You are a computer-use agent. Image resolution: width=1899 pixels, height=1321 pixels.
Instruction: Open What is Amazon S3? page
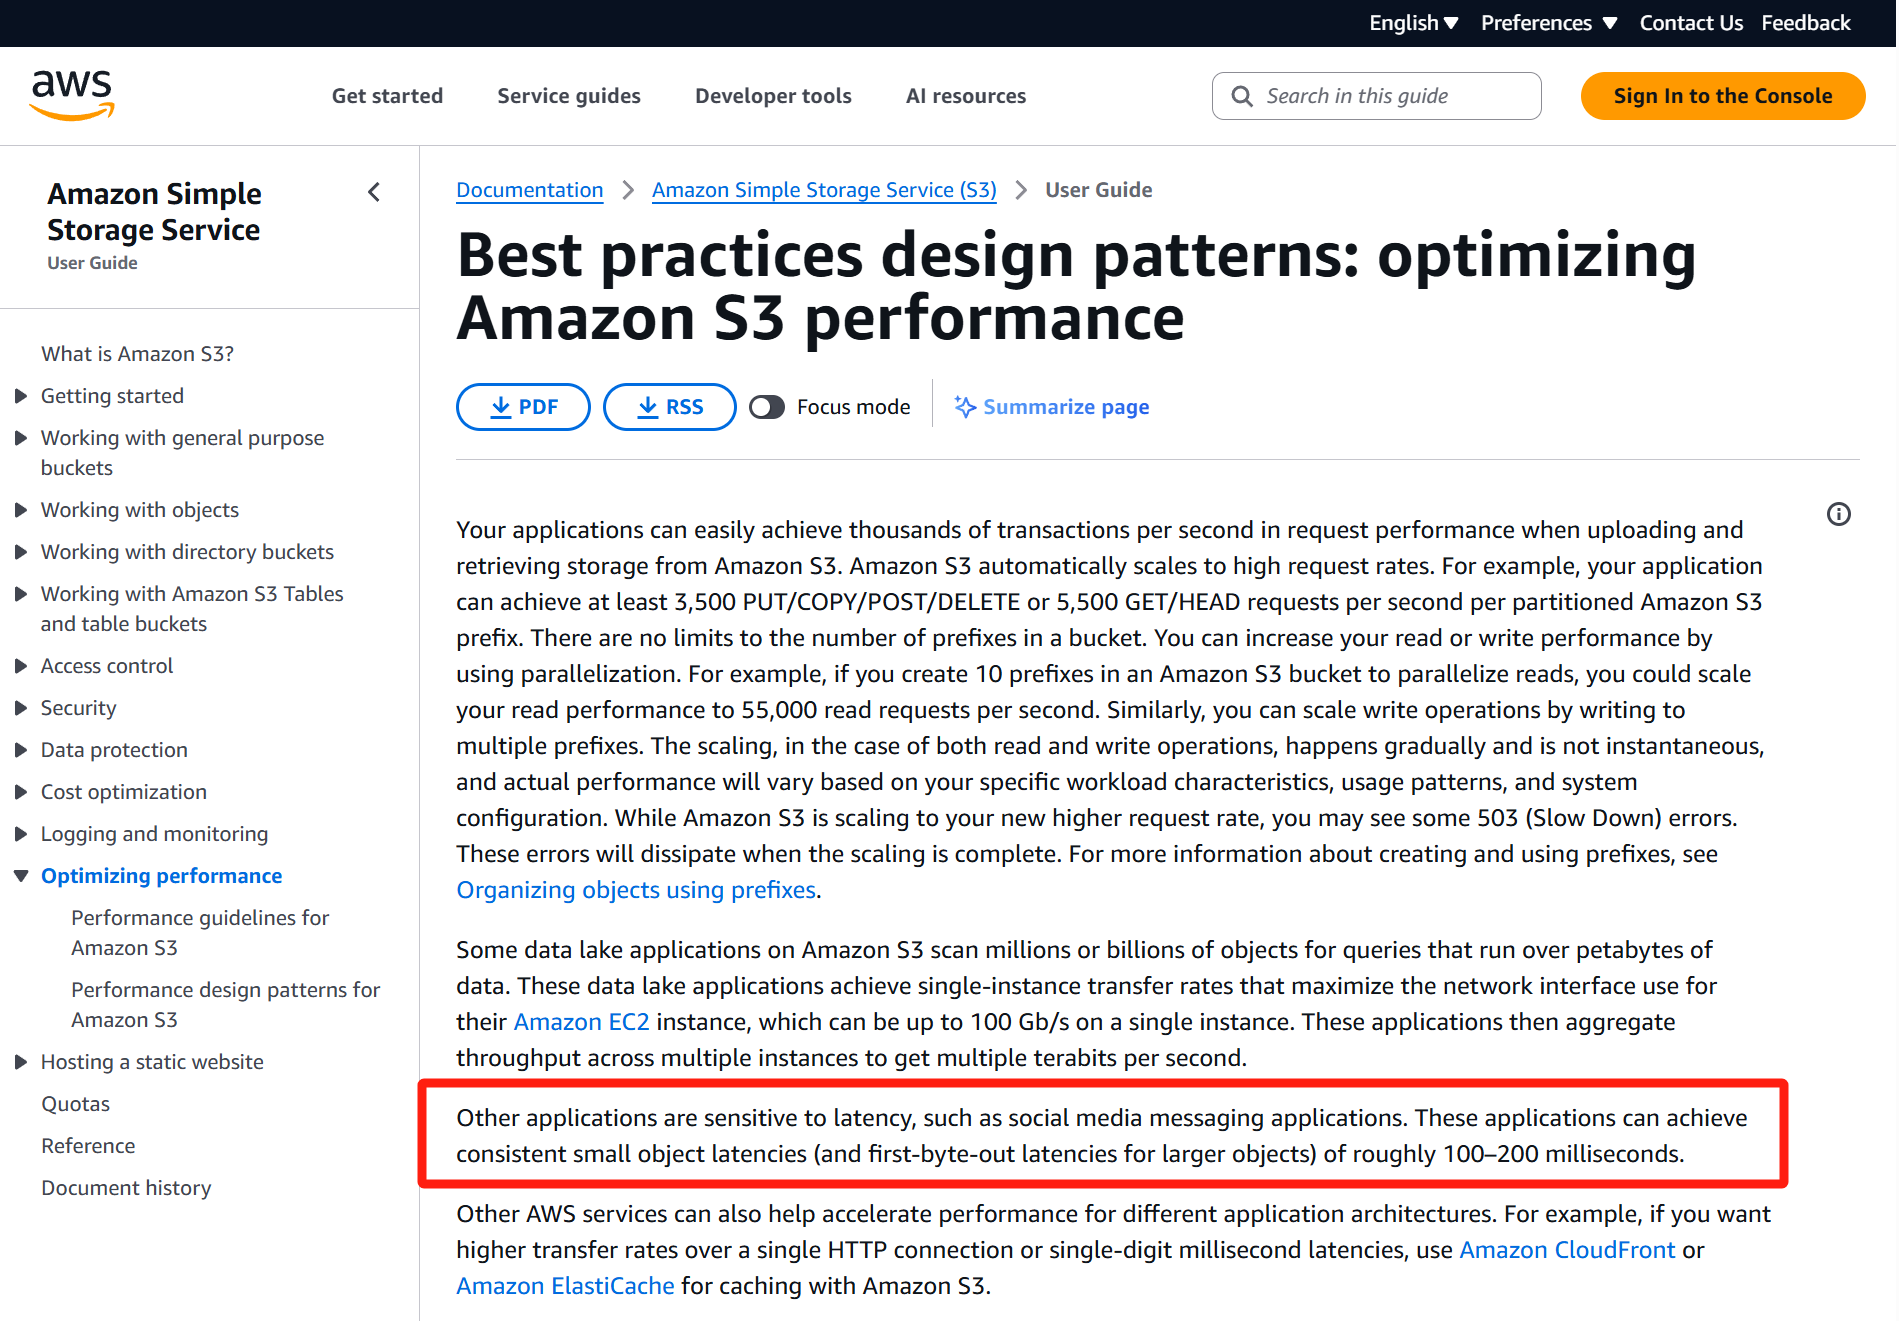[137, 354]
